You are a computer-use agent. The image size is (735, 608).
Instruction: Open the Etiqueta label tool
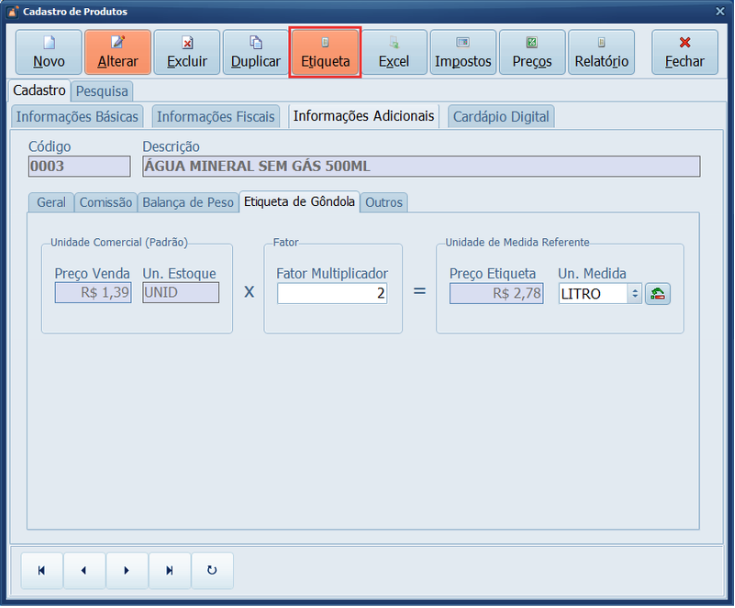click(x=325, y=52)
